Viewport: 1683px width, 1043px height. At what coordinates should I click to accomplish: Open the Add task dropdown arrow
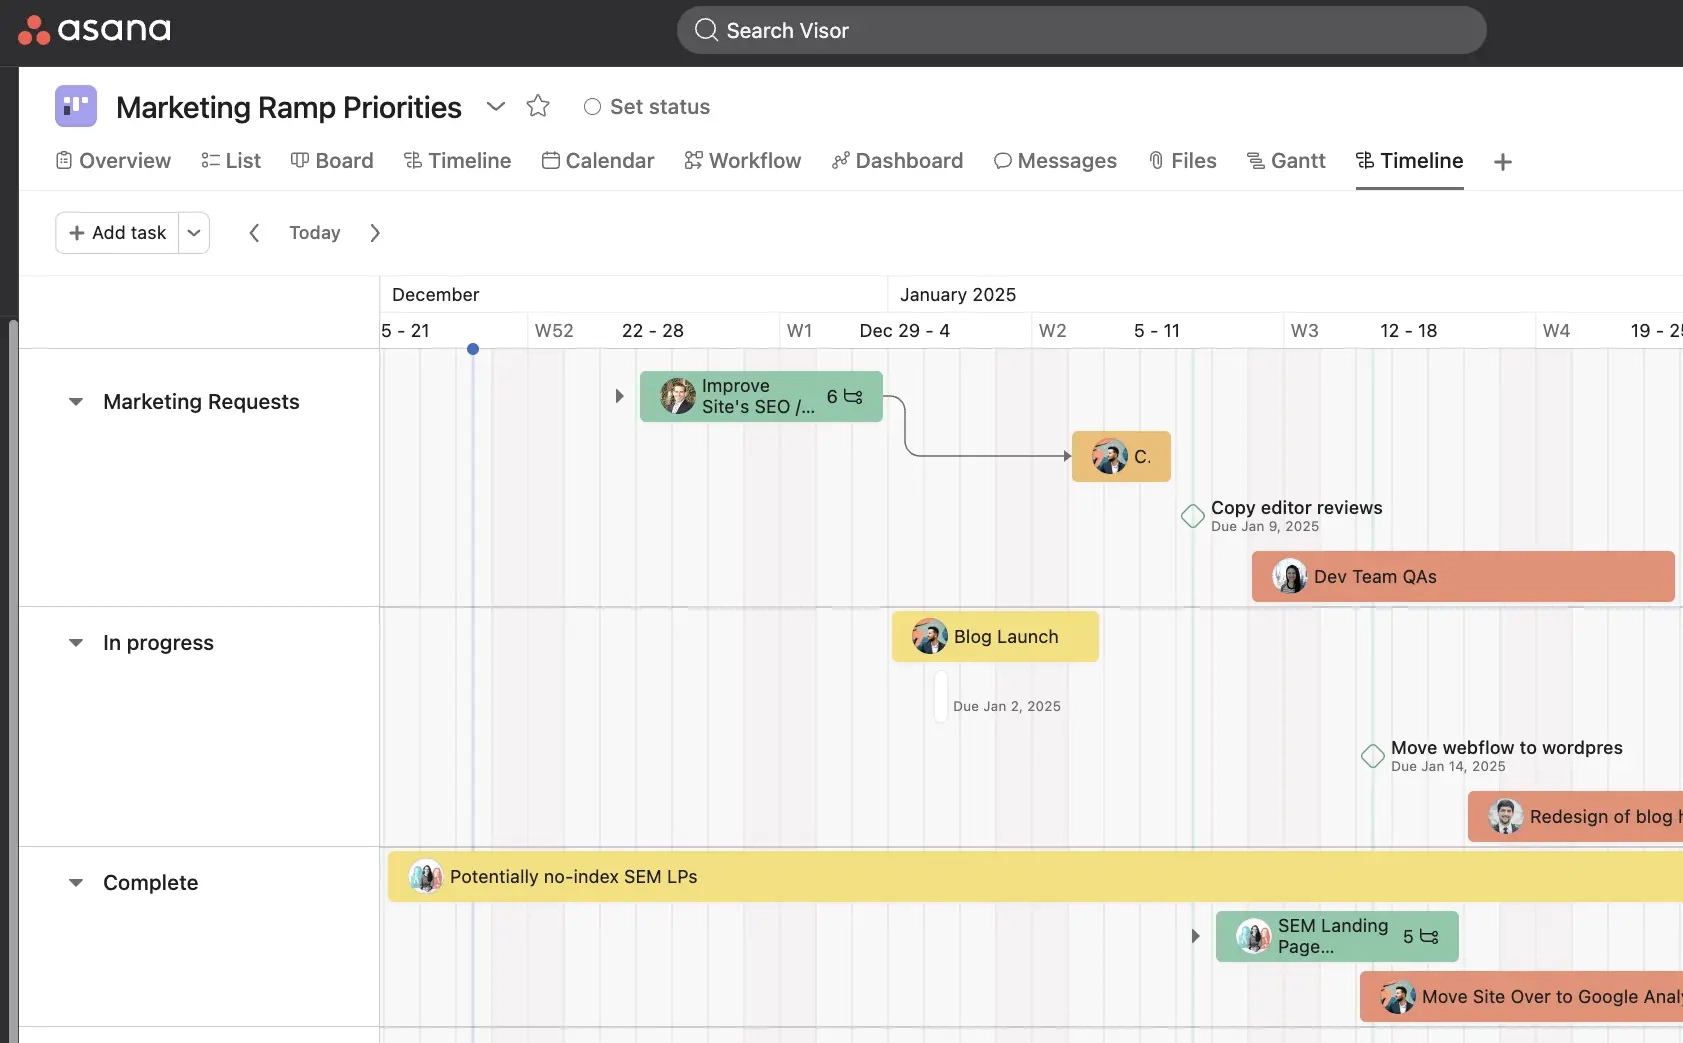[193, 232]
